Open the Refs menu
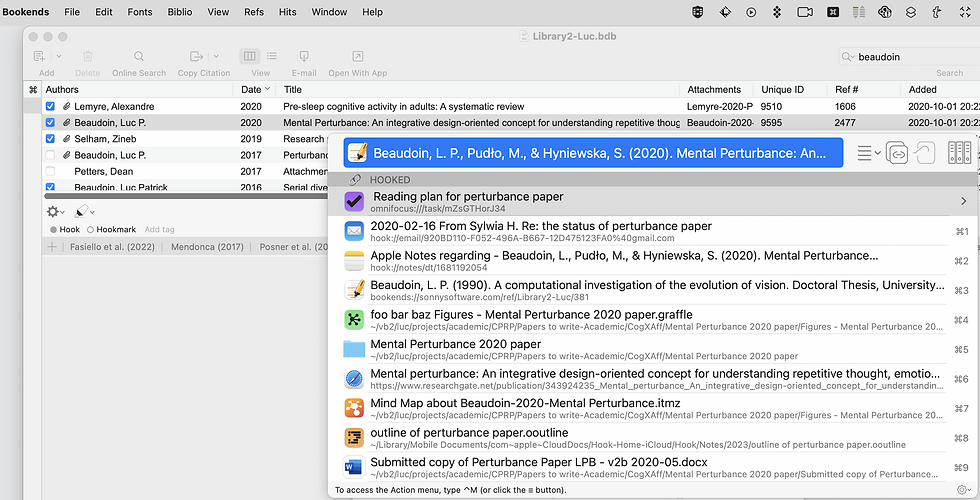Screen dimensions: 980x500 tap(254, 12)
